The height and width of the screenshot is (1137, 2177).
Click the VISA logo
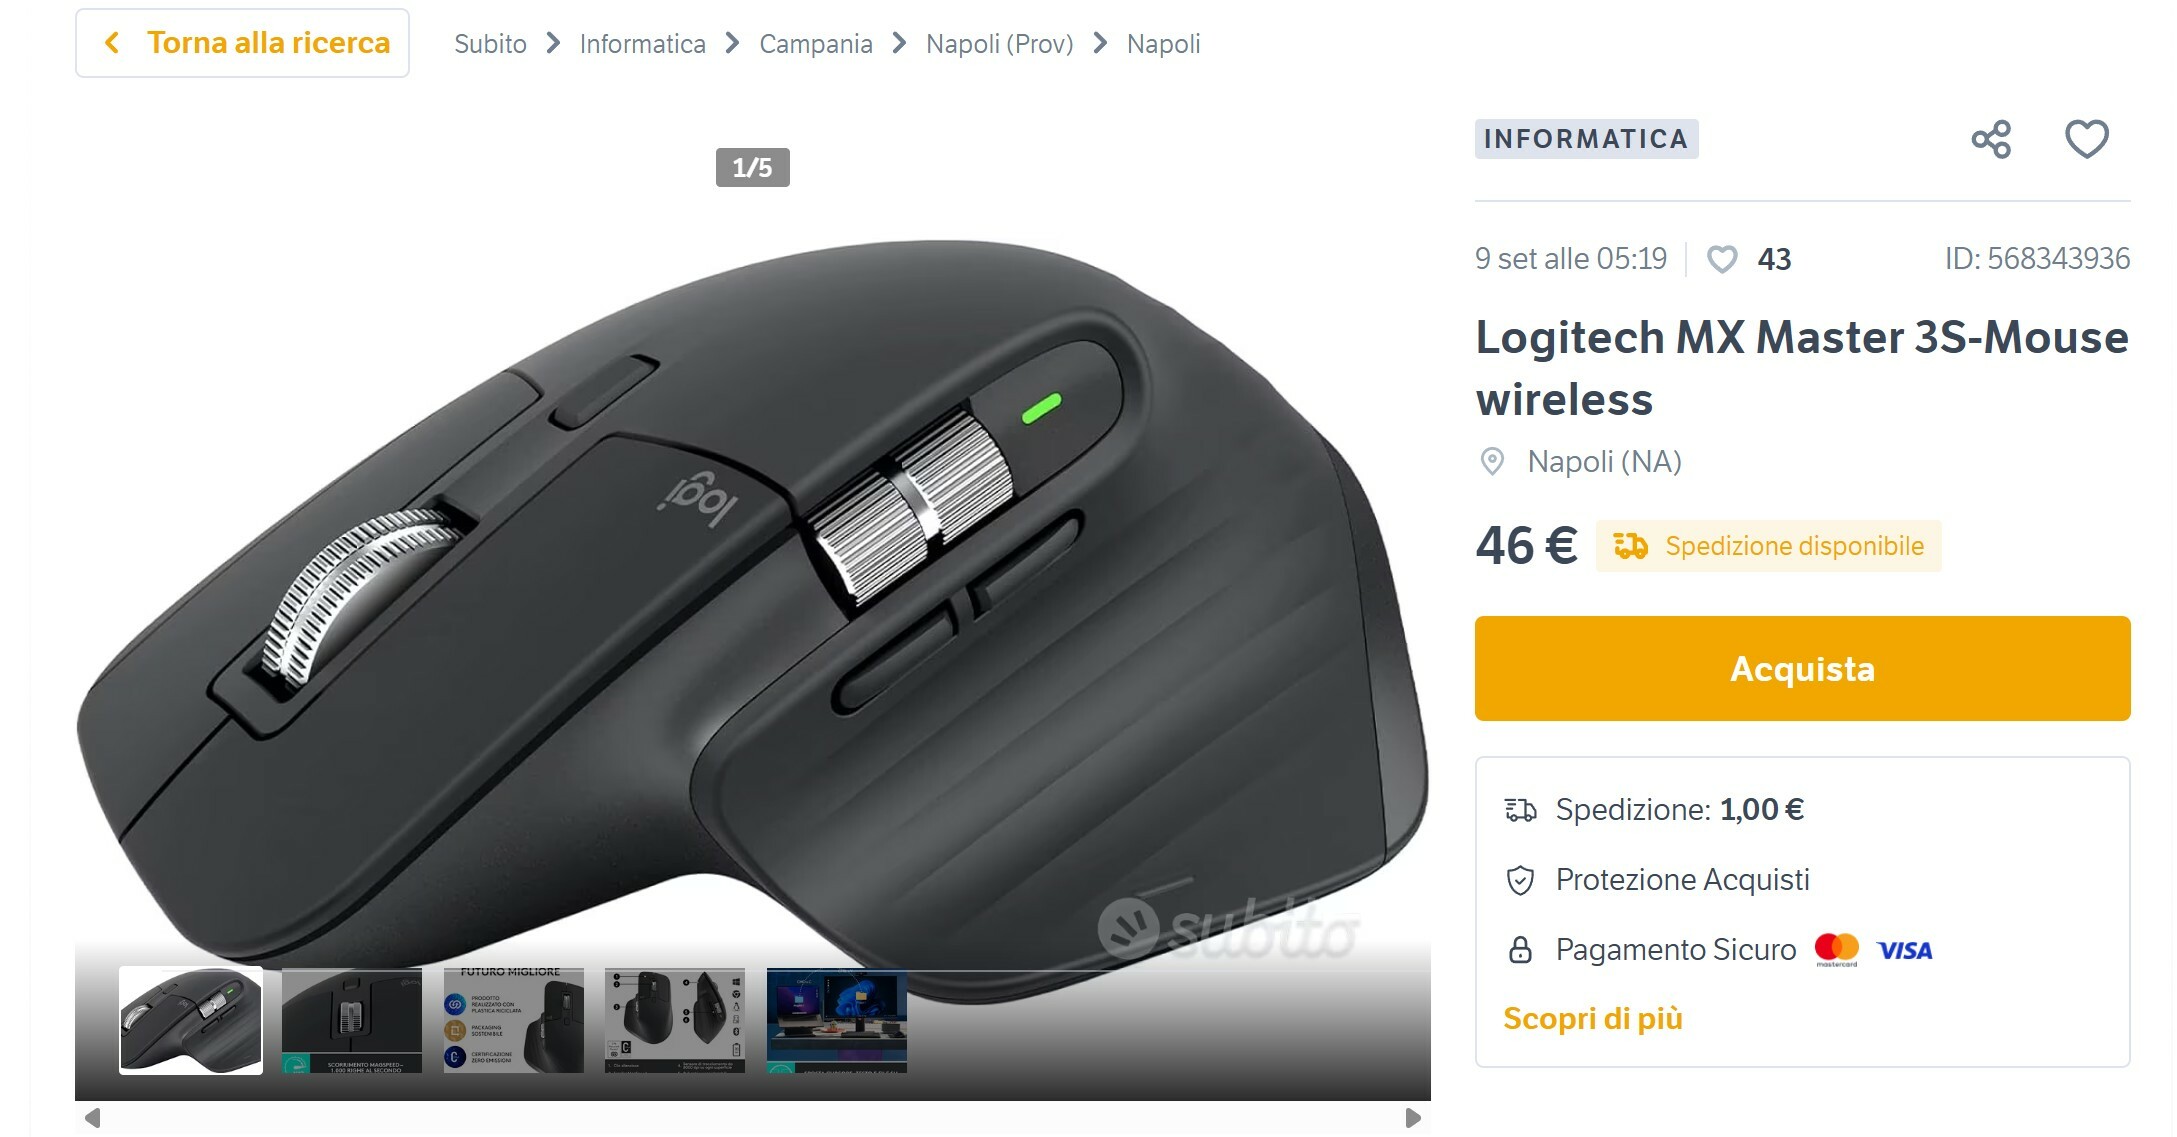1905,950
